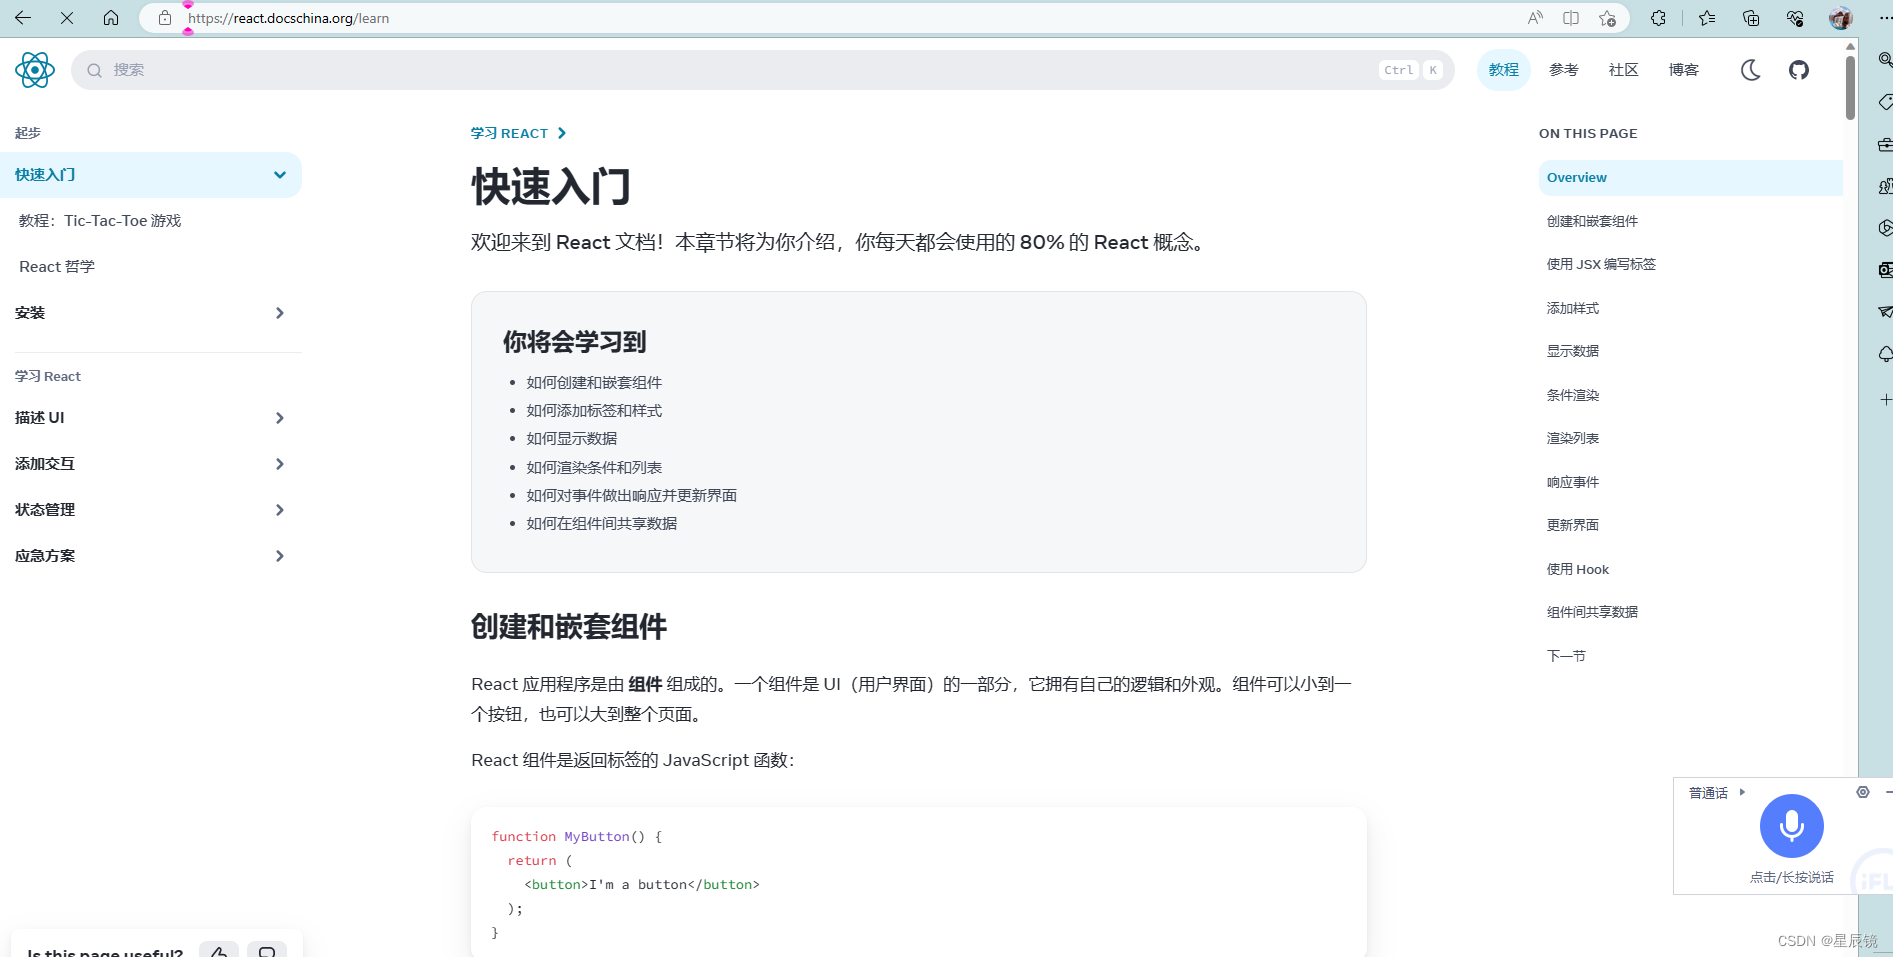Open the split screen icon in address bar
Screen dimensions: 1893x957
1571,18
